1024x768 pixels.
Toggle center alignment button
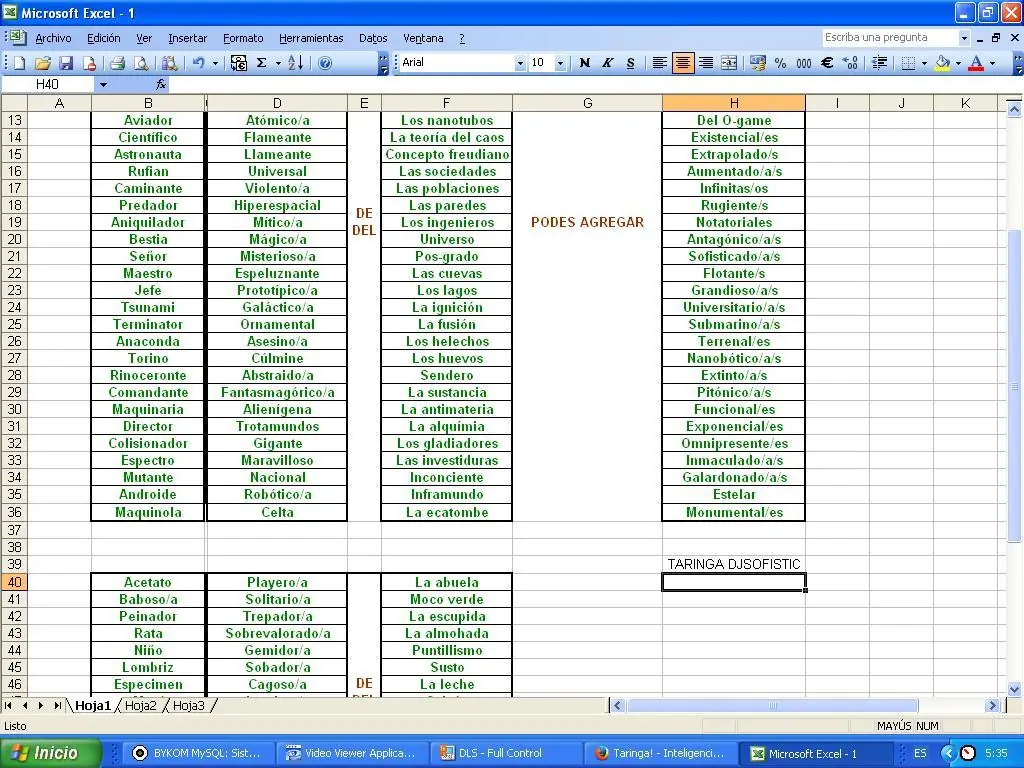point(682,63)
